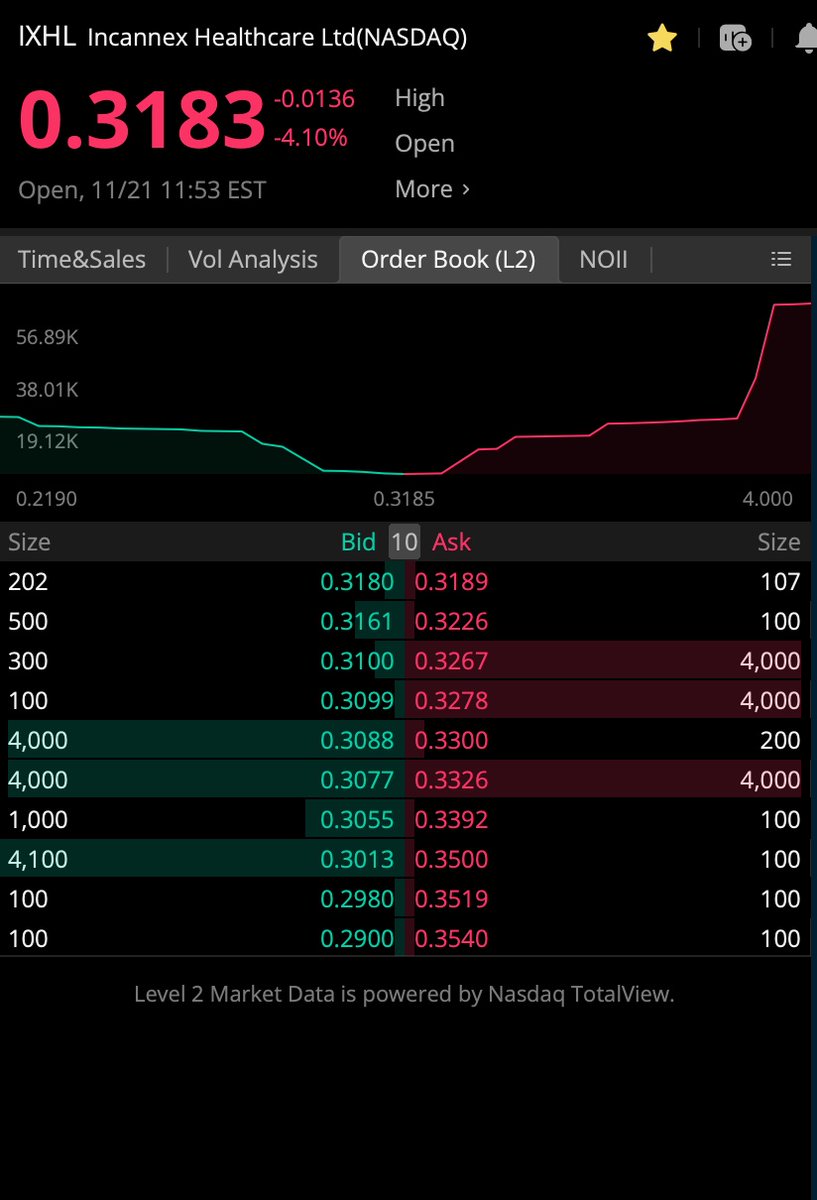Viewport: 817px width, 1200px height.
Task: Click the Level 2 Market Data notice
Action: tap(404, 995)
